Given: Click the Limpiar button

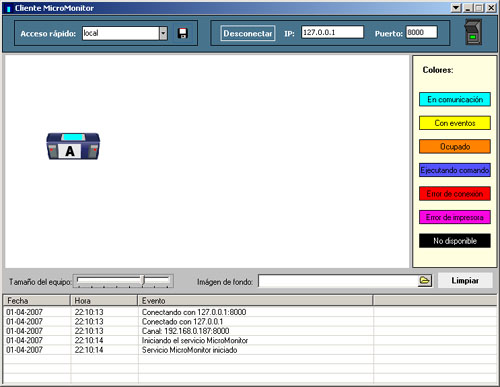Looking at the screenshot, I should [x=465, y=281].
